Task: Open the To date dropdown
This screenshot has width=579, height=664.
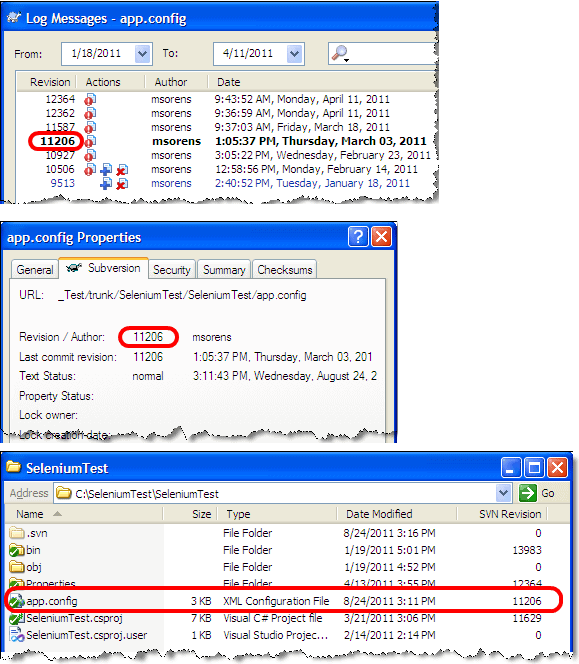Action: tap(295, 54)
